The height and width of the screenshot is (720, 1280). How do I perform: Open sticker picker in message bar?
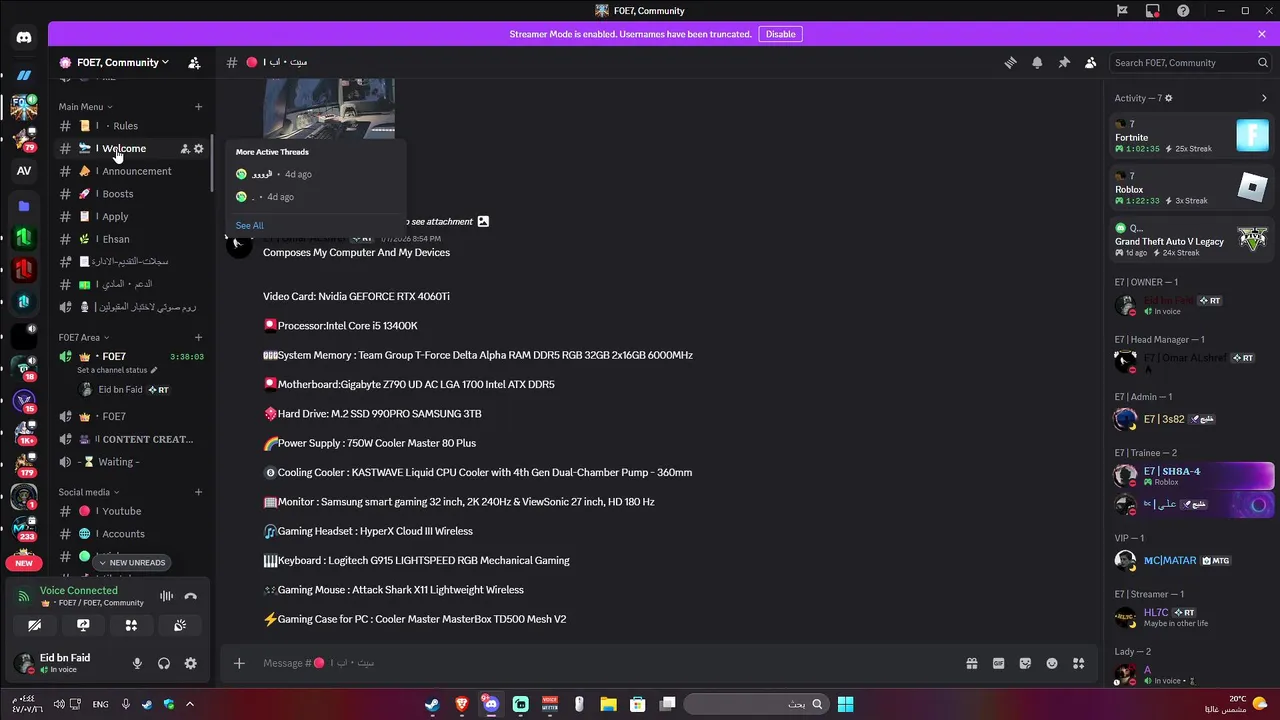1025,663
